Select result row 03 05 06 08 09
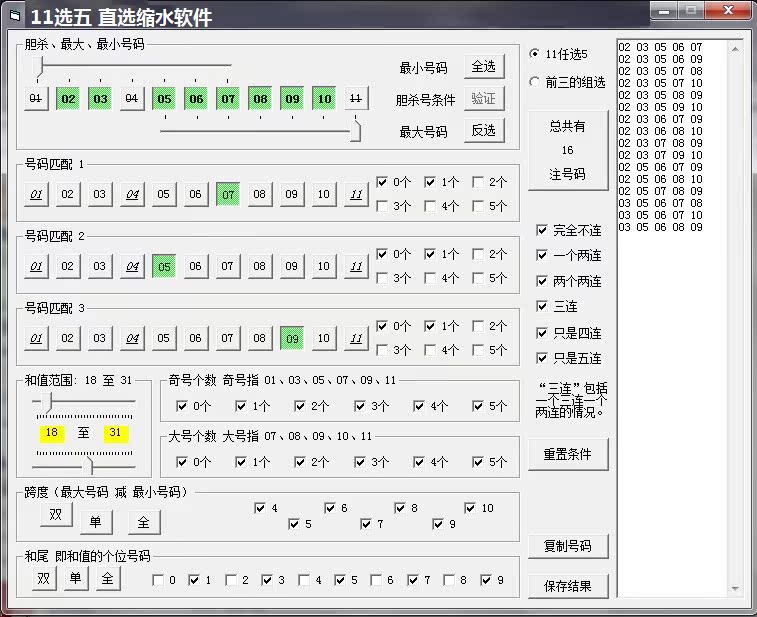Image resolution: width=757 pixels, height=617 pixels. 660,227
